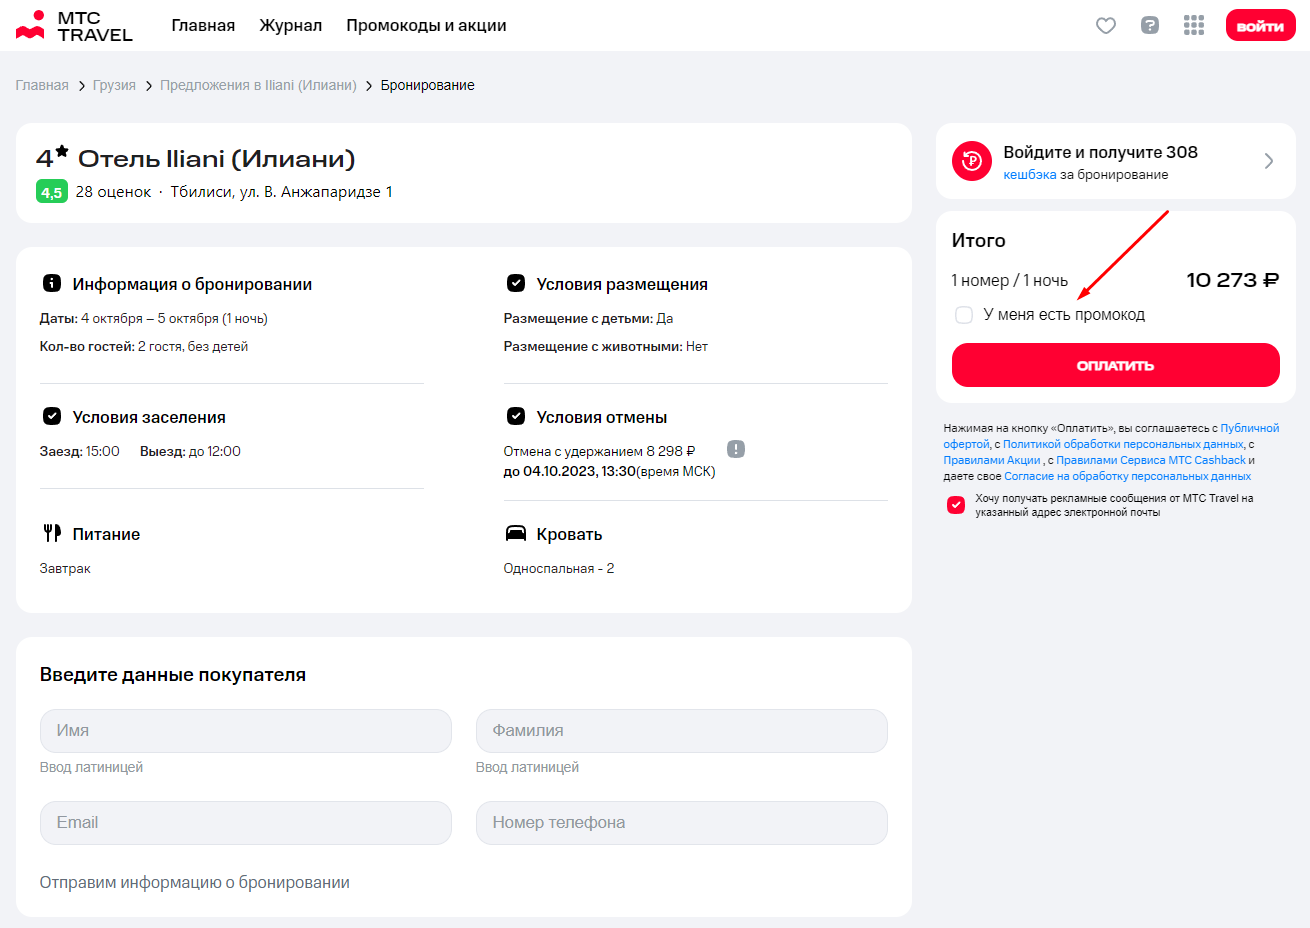
Task: Open Правилами Сервиса МТС Cashback link
Action: 1151,460
